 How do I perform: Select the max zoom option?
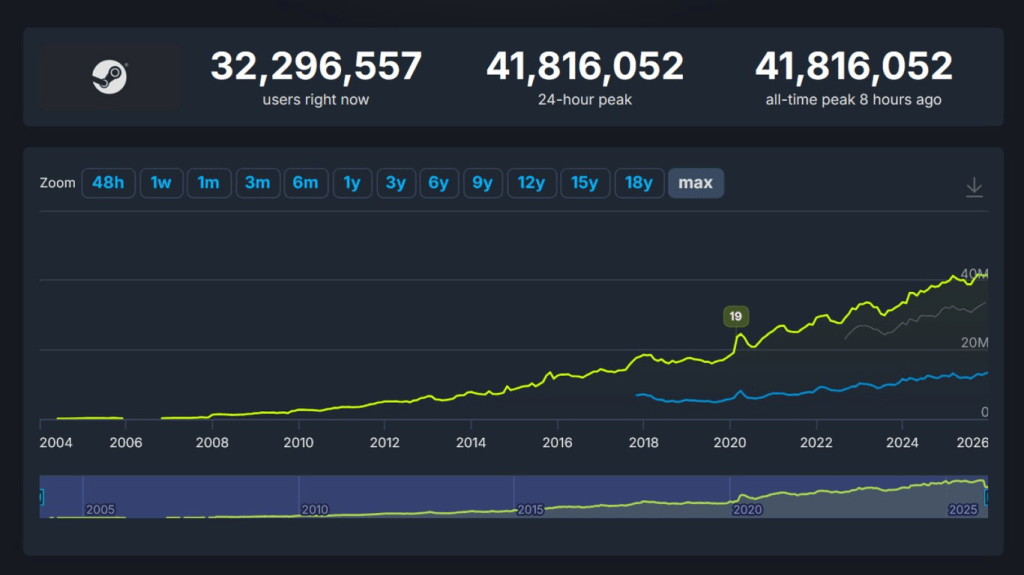point(695,183)
